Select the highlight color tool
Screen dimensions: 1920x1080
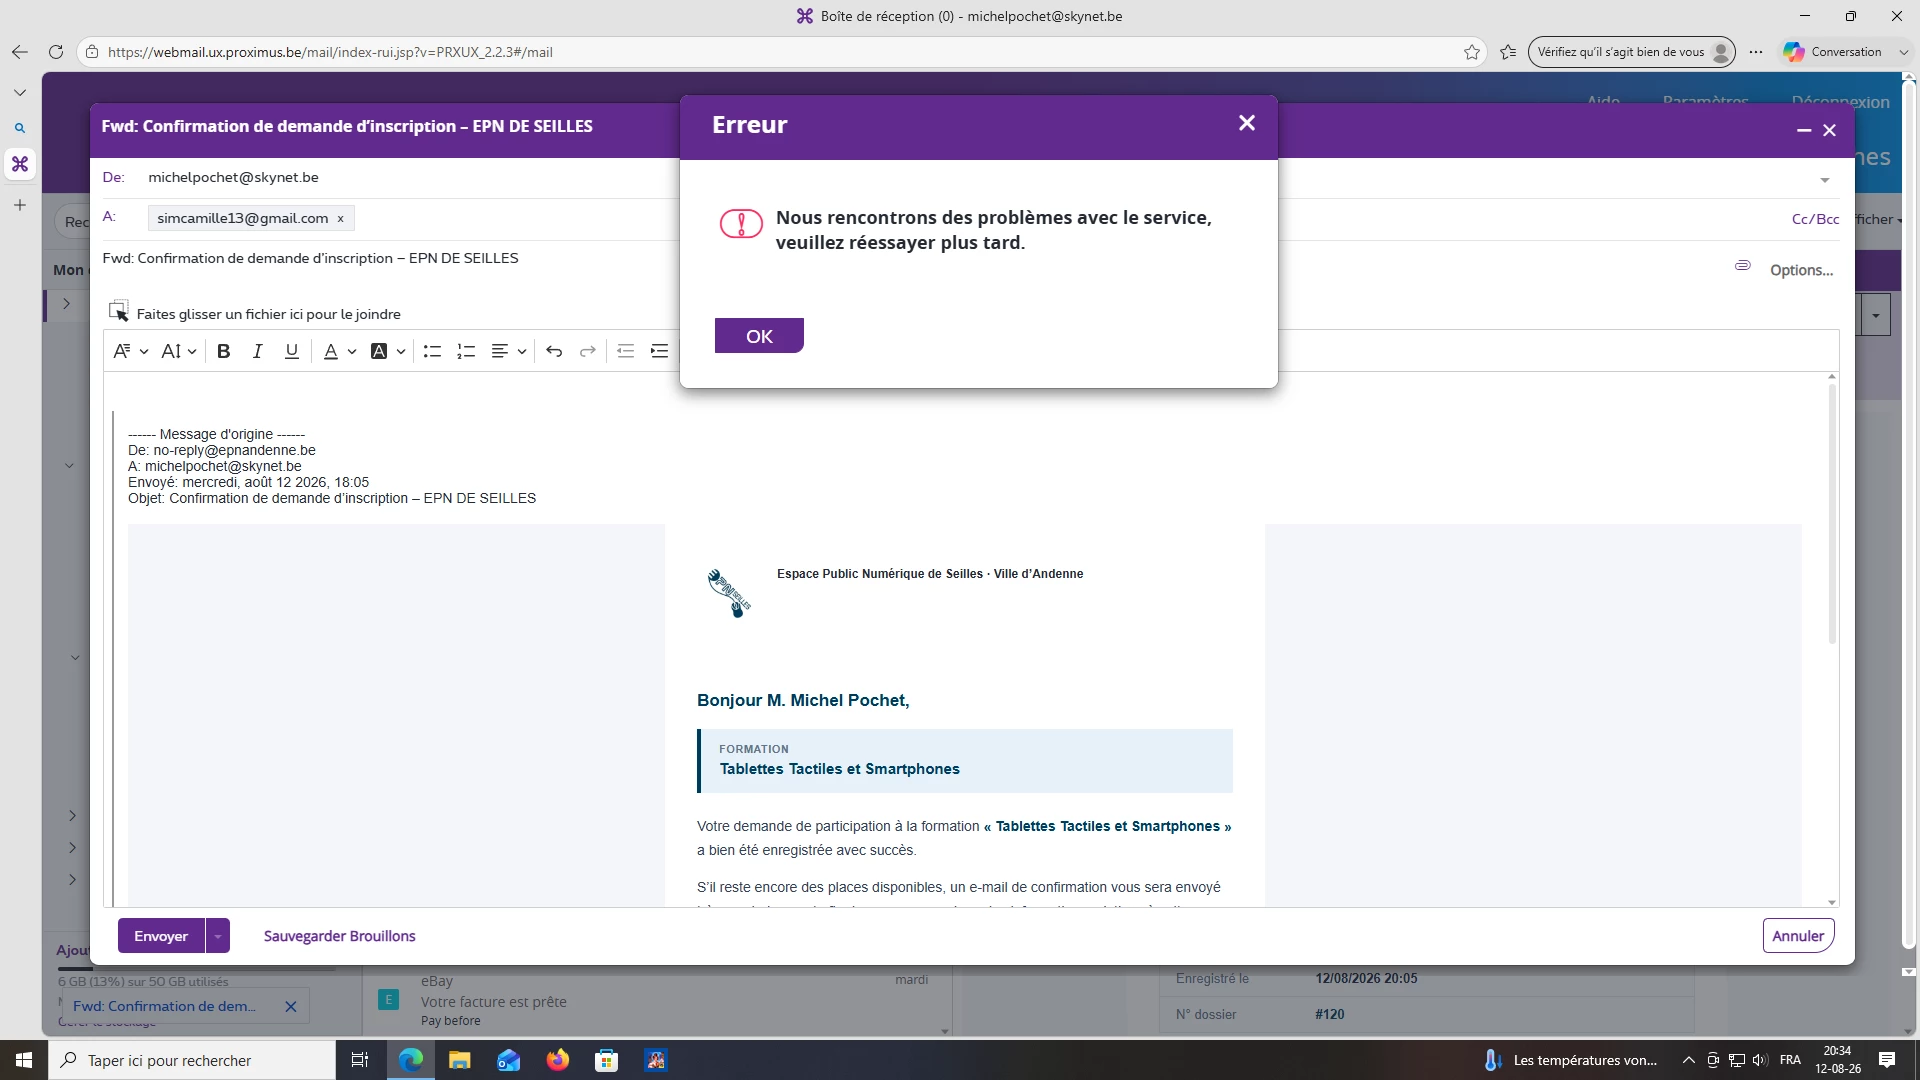point(379,351)
